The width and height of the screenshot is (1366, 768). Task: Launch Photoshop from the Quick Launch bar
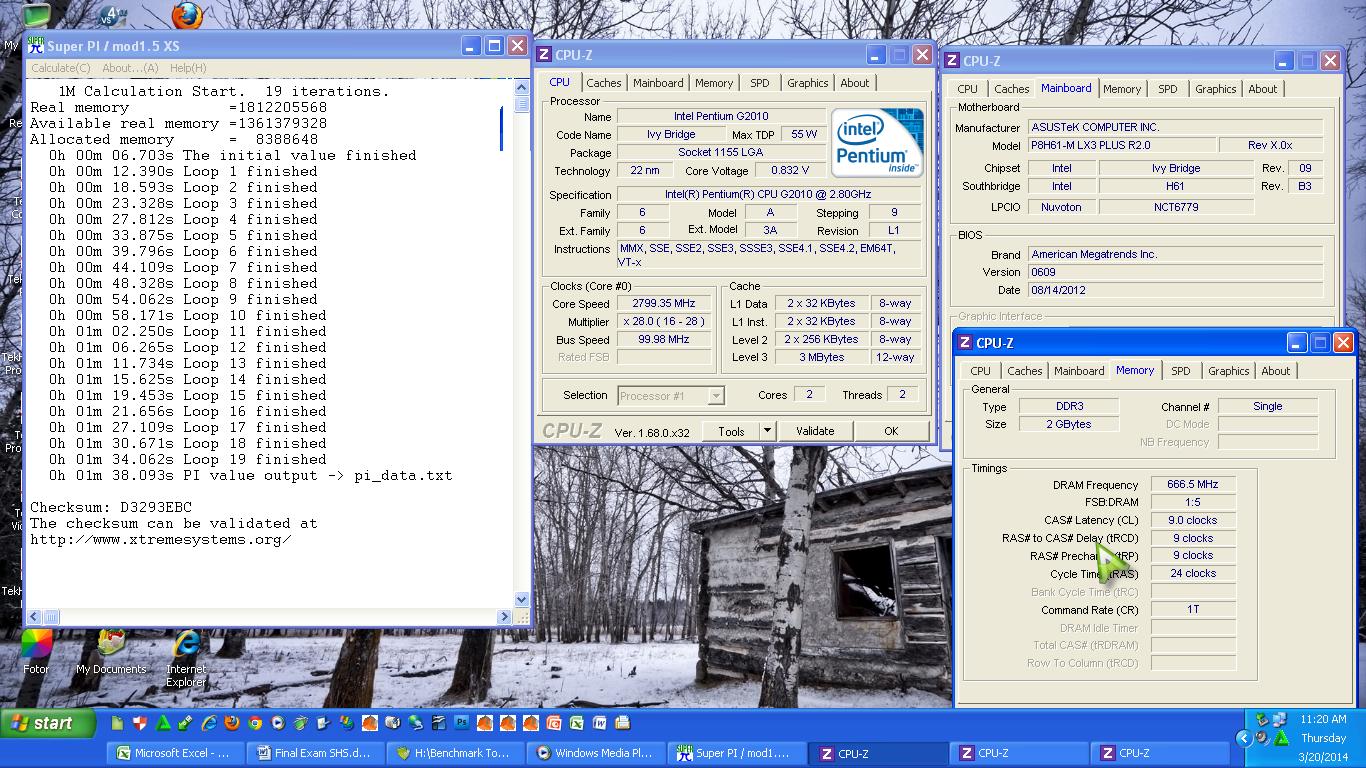[462, 723]
